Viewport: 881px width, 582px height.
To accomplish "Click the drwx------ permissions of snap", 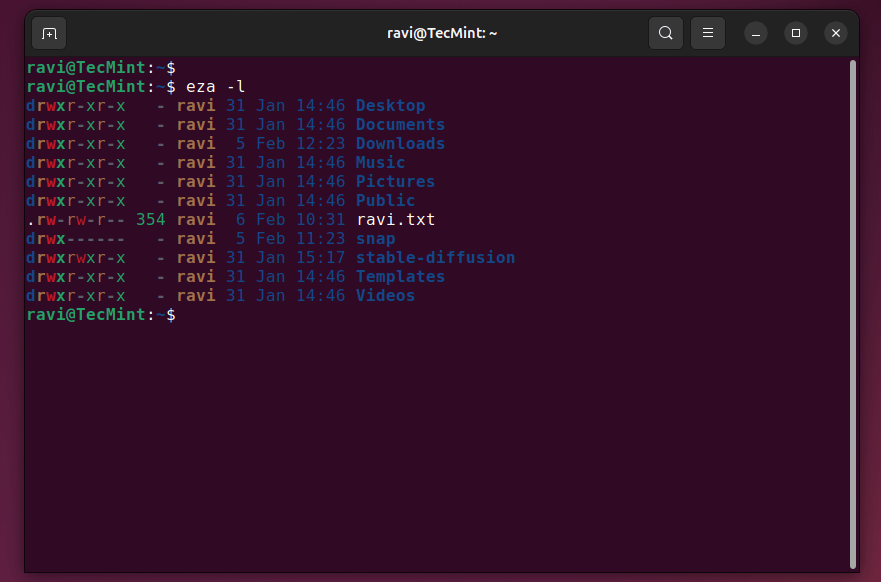I will pos(75,239).
